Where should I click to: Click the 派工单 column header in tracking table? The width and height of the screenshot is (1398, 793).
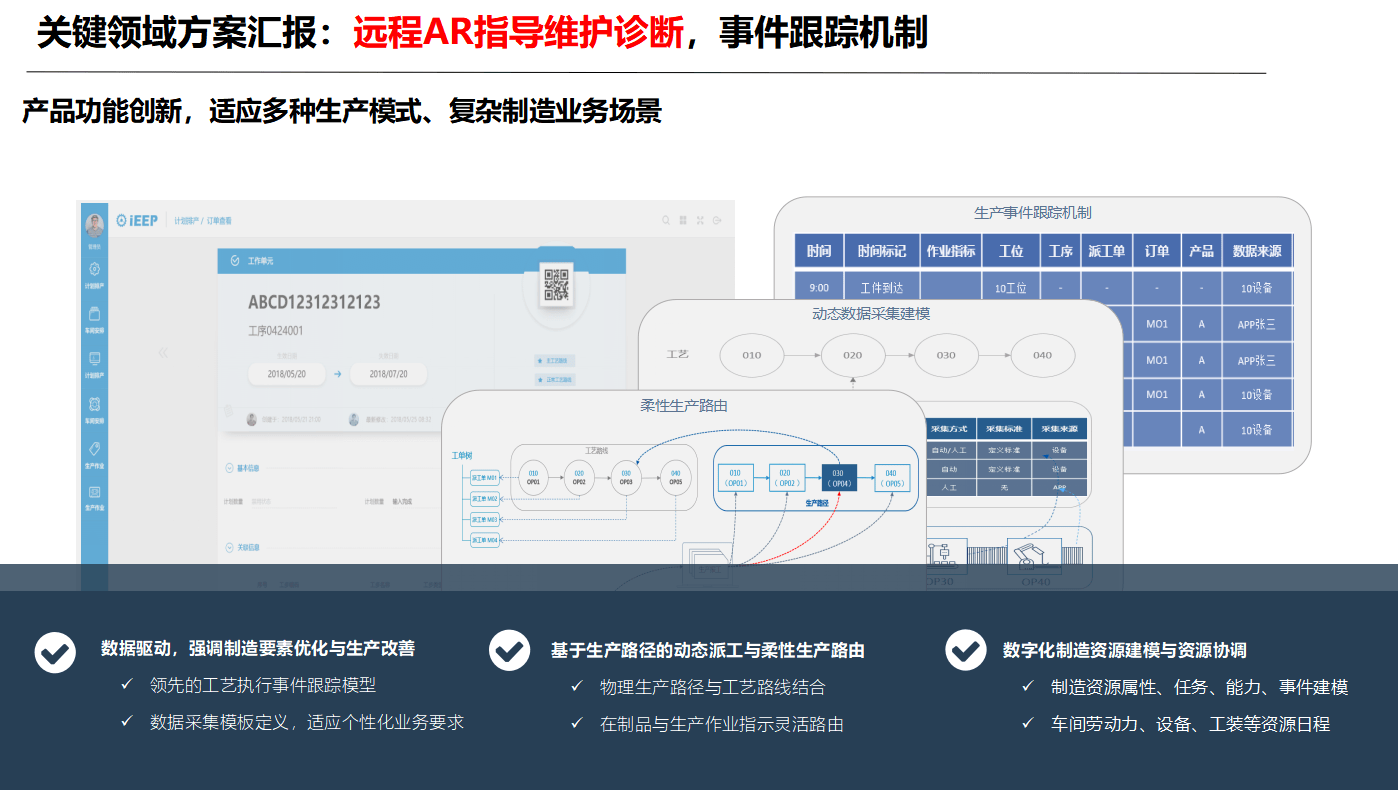click(1106, 251)
